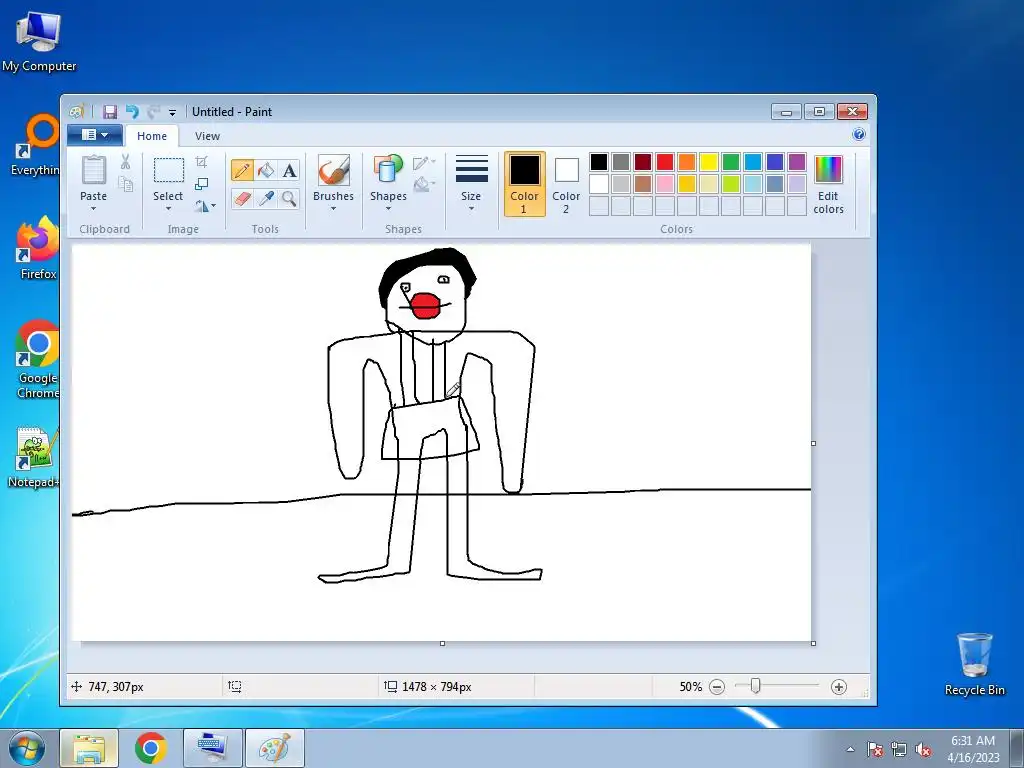Pick the red color swatch
1024x768 pixels.
click(x=665, y=161)
